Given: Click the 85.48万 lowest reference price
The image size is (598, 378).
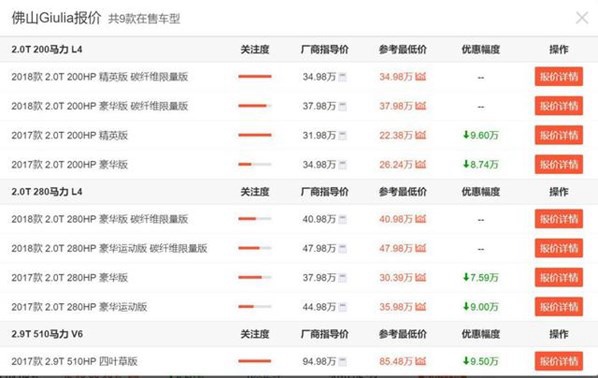Looking at the screenshot, I should click(396, 362).
